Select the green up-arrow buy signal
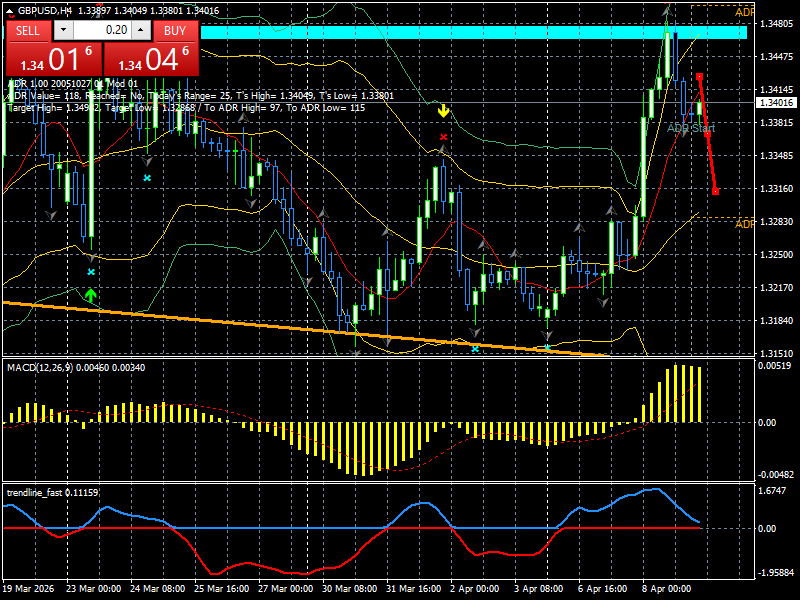Image resolution: width=800 pixels, height=600 pixels. click(x=91, y=295)
